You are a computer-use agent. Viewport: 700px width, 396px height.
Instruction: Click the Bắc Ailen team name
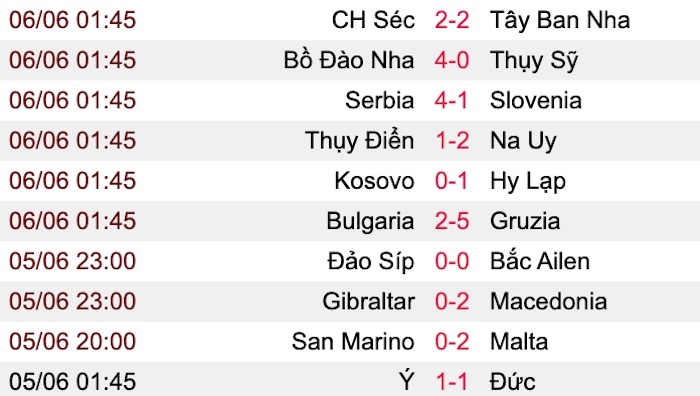click(540, 261)
